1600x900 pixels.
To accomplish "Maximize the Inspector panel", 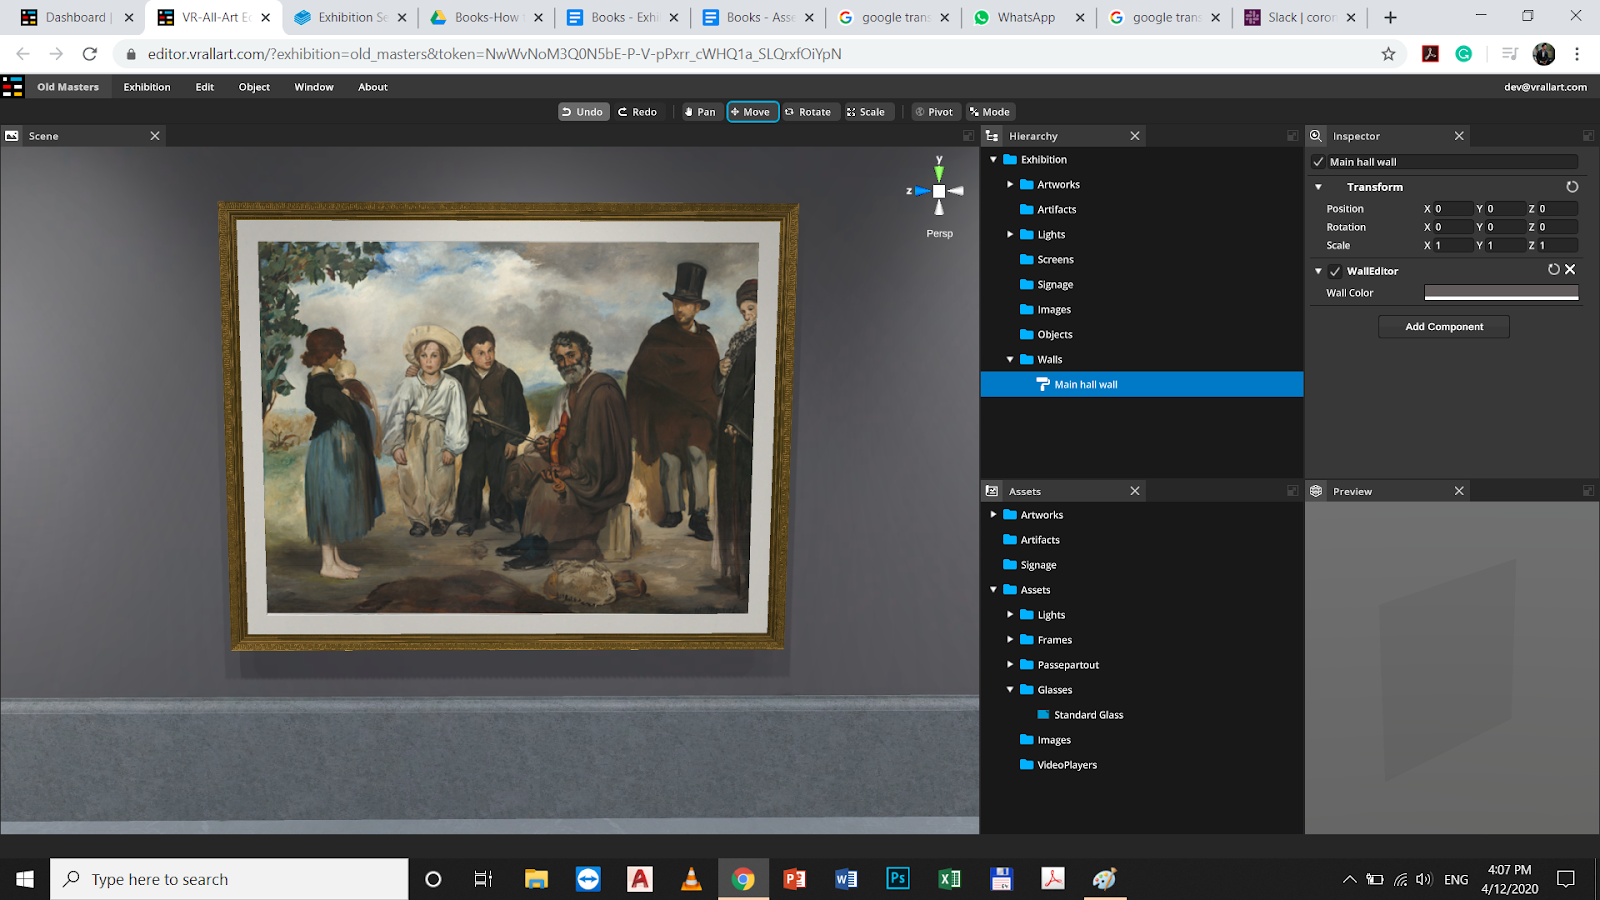I will click(x=1588, y=136).
